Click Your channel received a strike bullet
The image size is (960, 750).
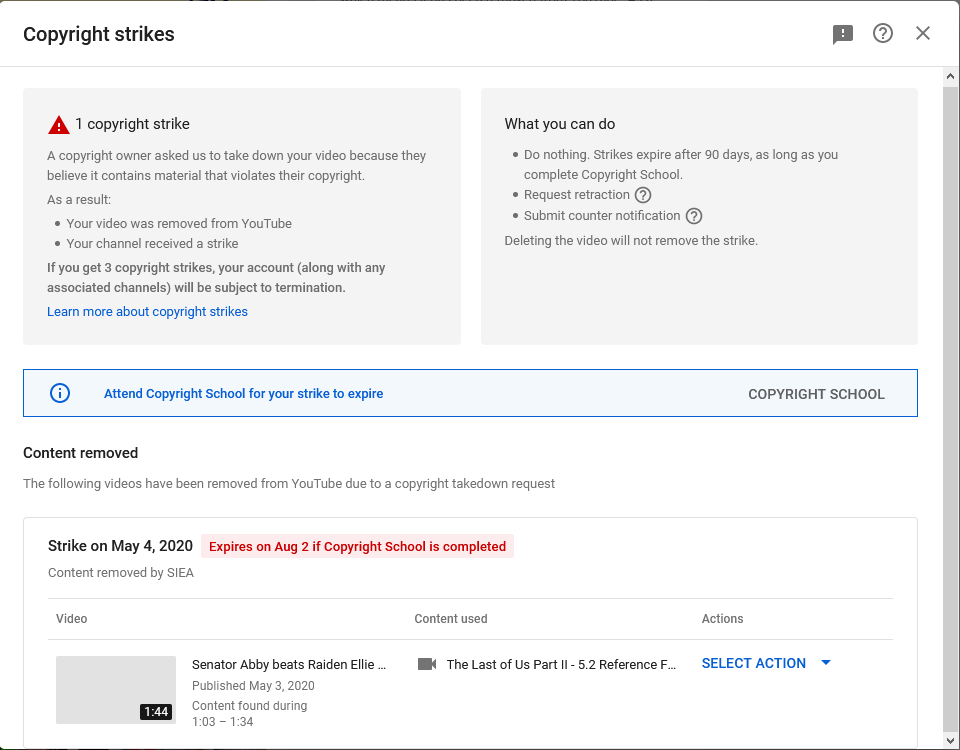pyautogui.click(x=152, y=244)
